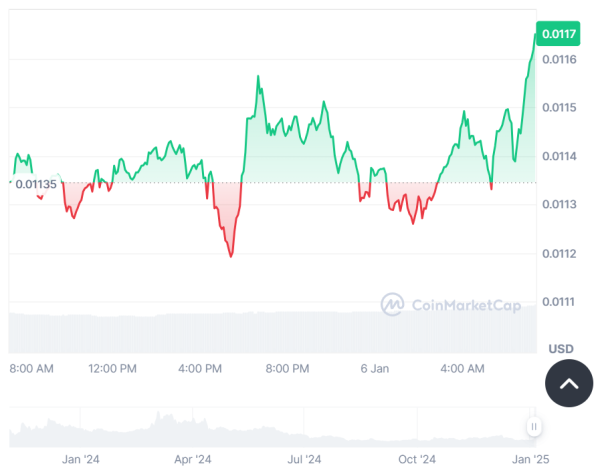Screen dimensions: 600x476
Task: Click Jul '24 on the overview timeline
Action: pyautogui.click(x=304, y=459)
